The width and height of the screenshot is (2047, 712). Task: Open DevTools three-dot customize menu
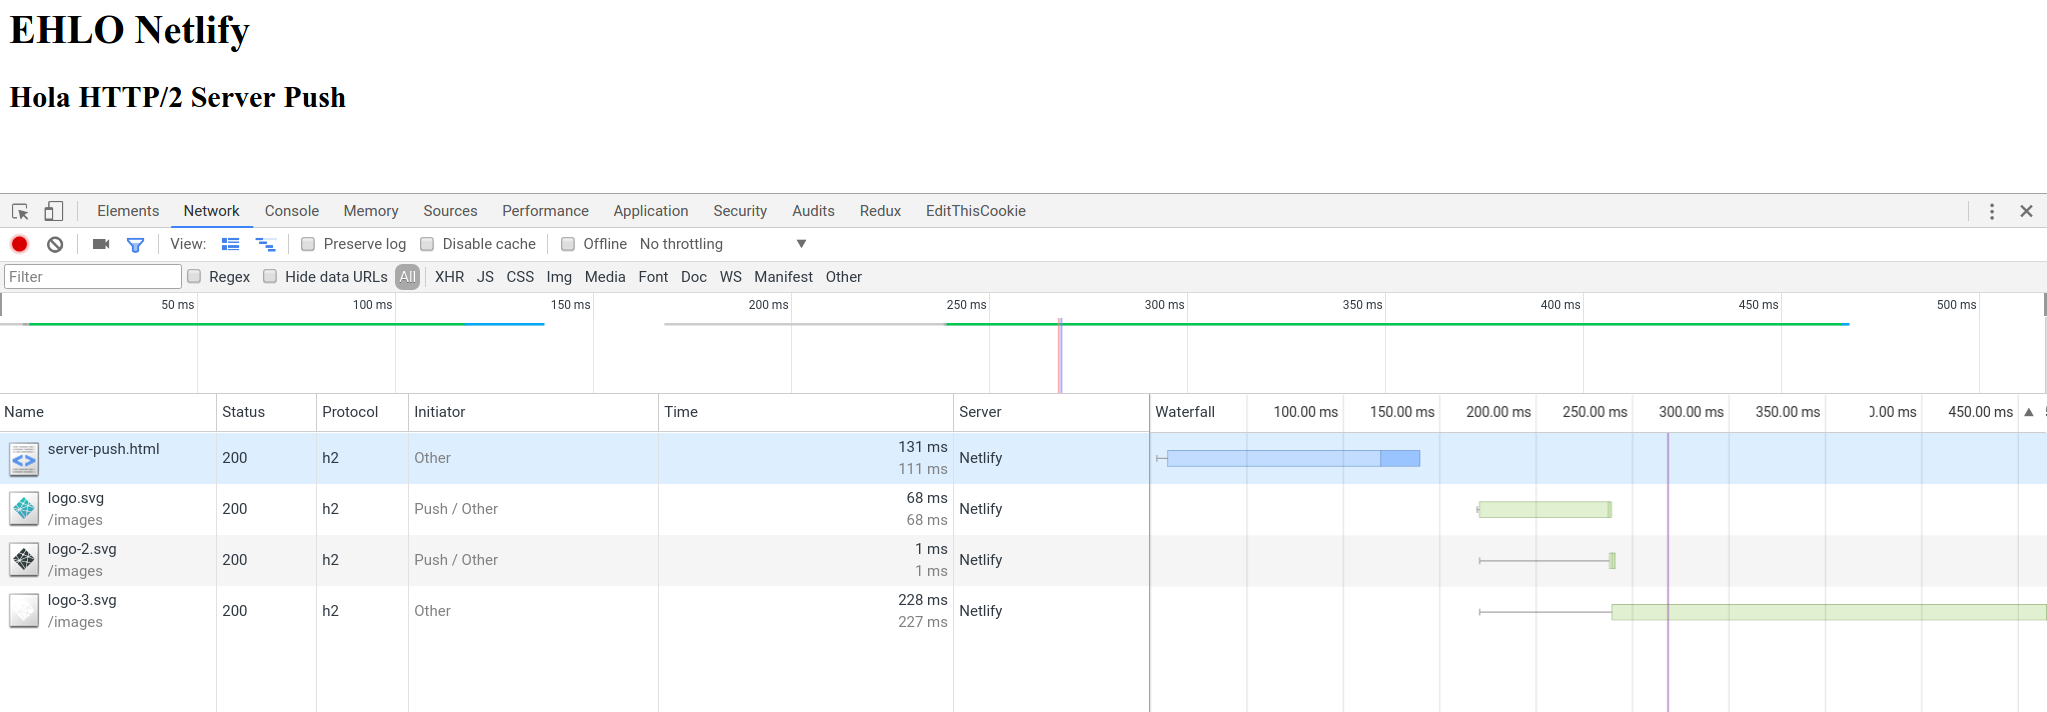click(1991, 211)
